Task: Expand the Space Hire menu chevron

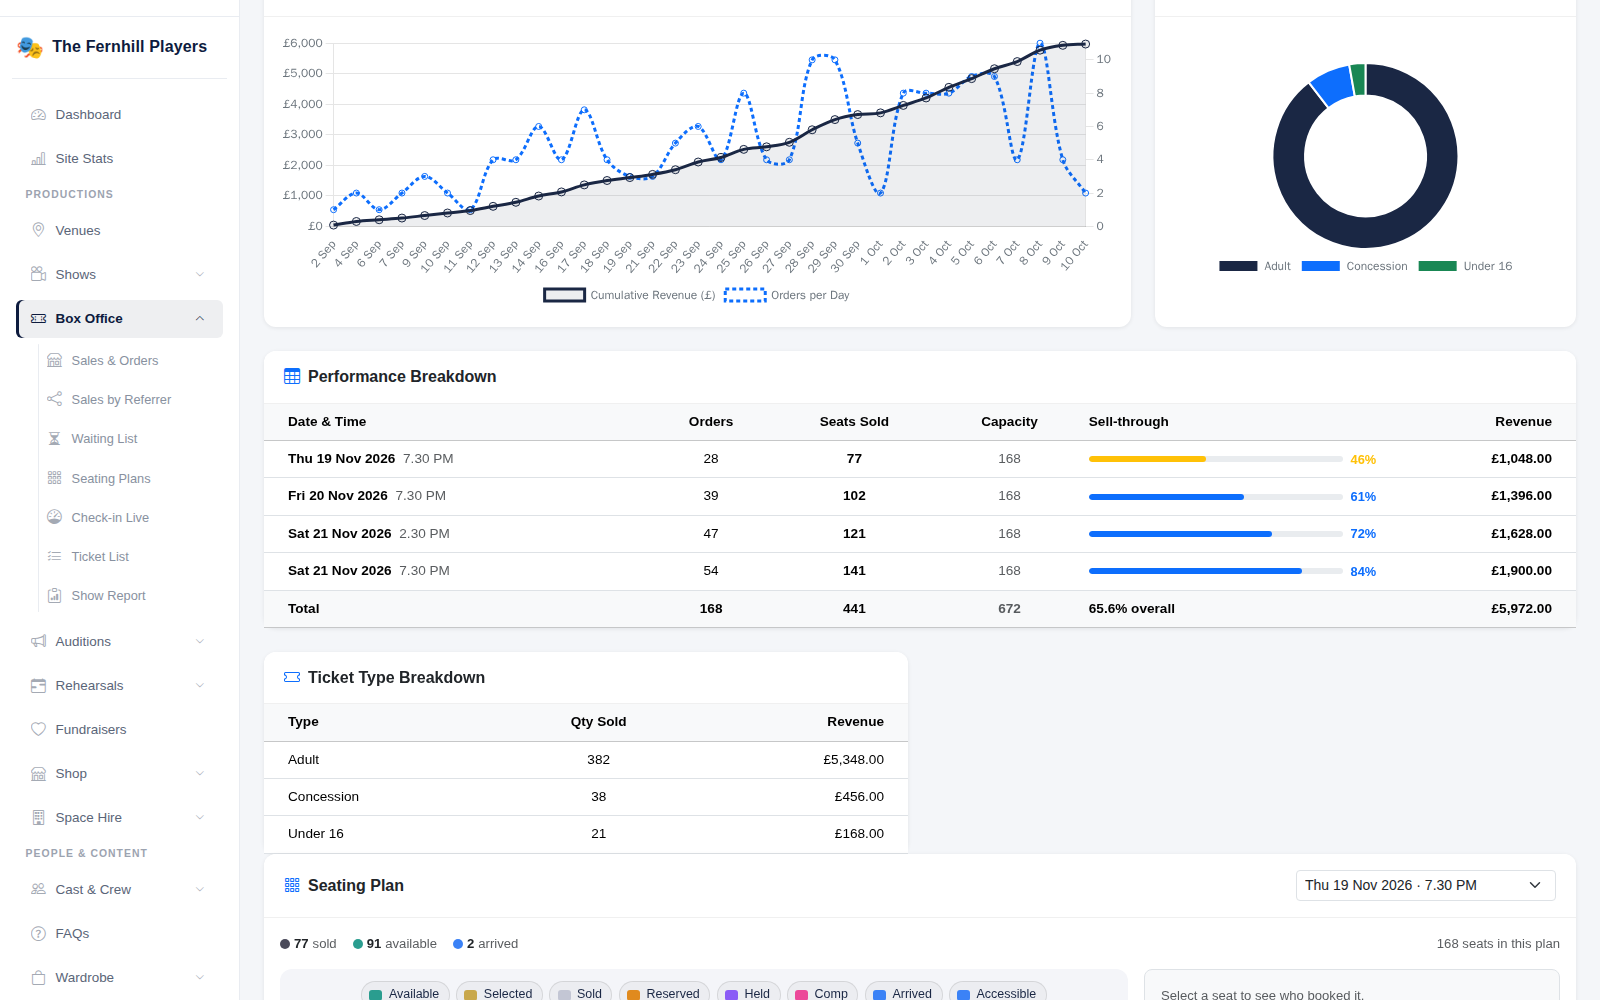Action: point(200,818)
